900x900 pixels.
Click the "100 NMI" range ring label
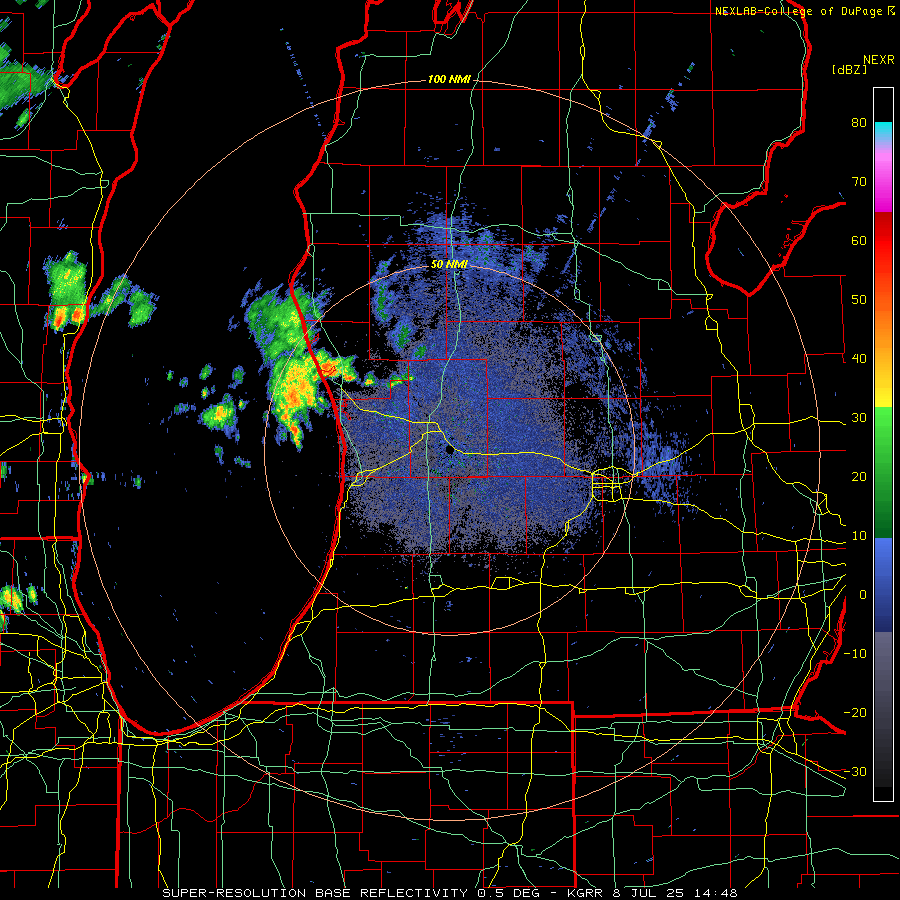449,79
